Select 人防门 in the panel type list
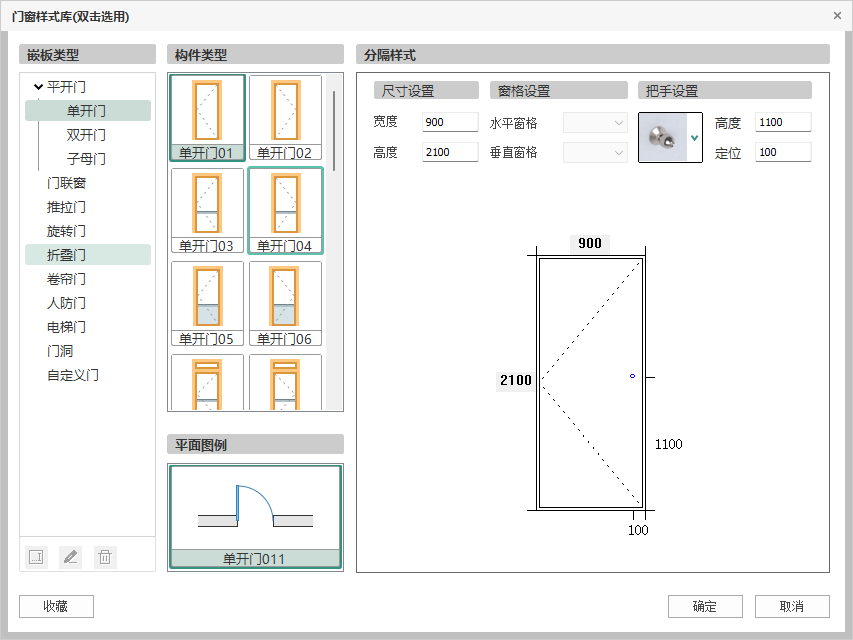The width and height of the screenshot is (853, 640). click(x=66, y=303)
